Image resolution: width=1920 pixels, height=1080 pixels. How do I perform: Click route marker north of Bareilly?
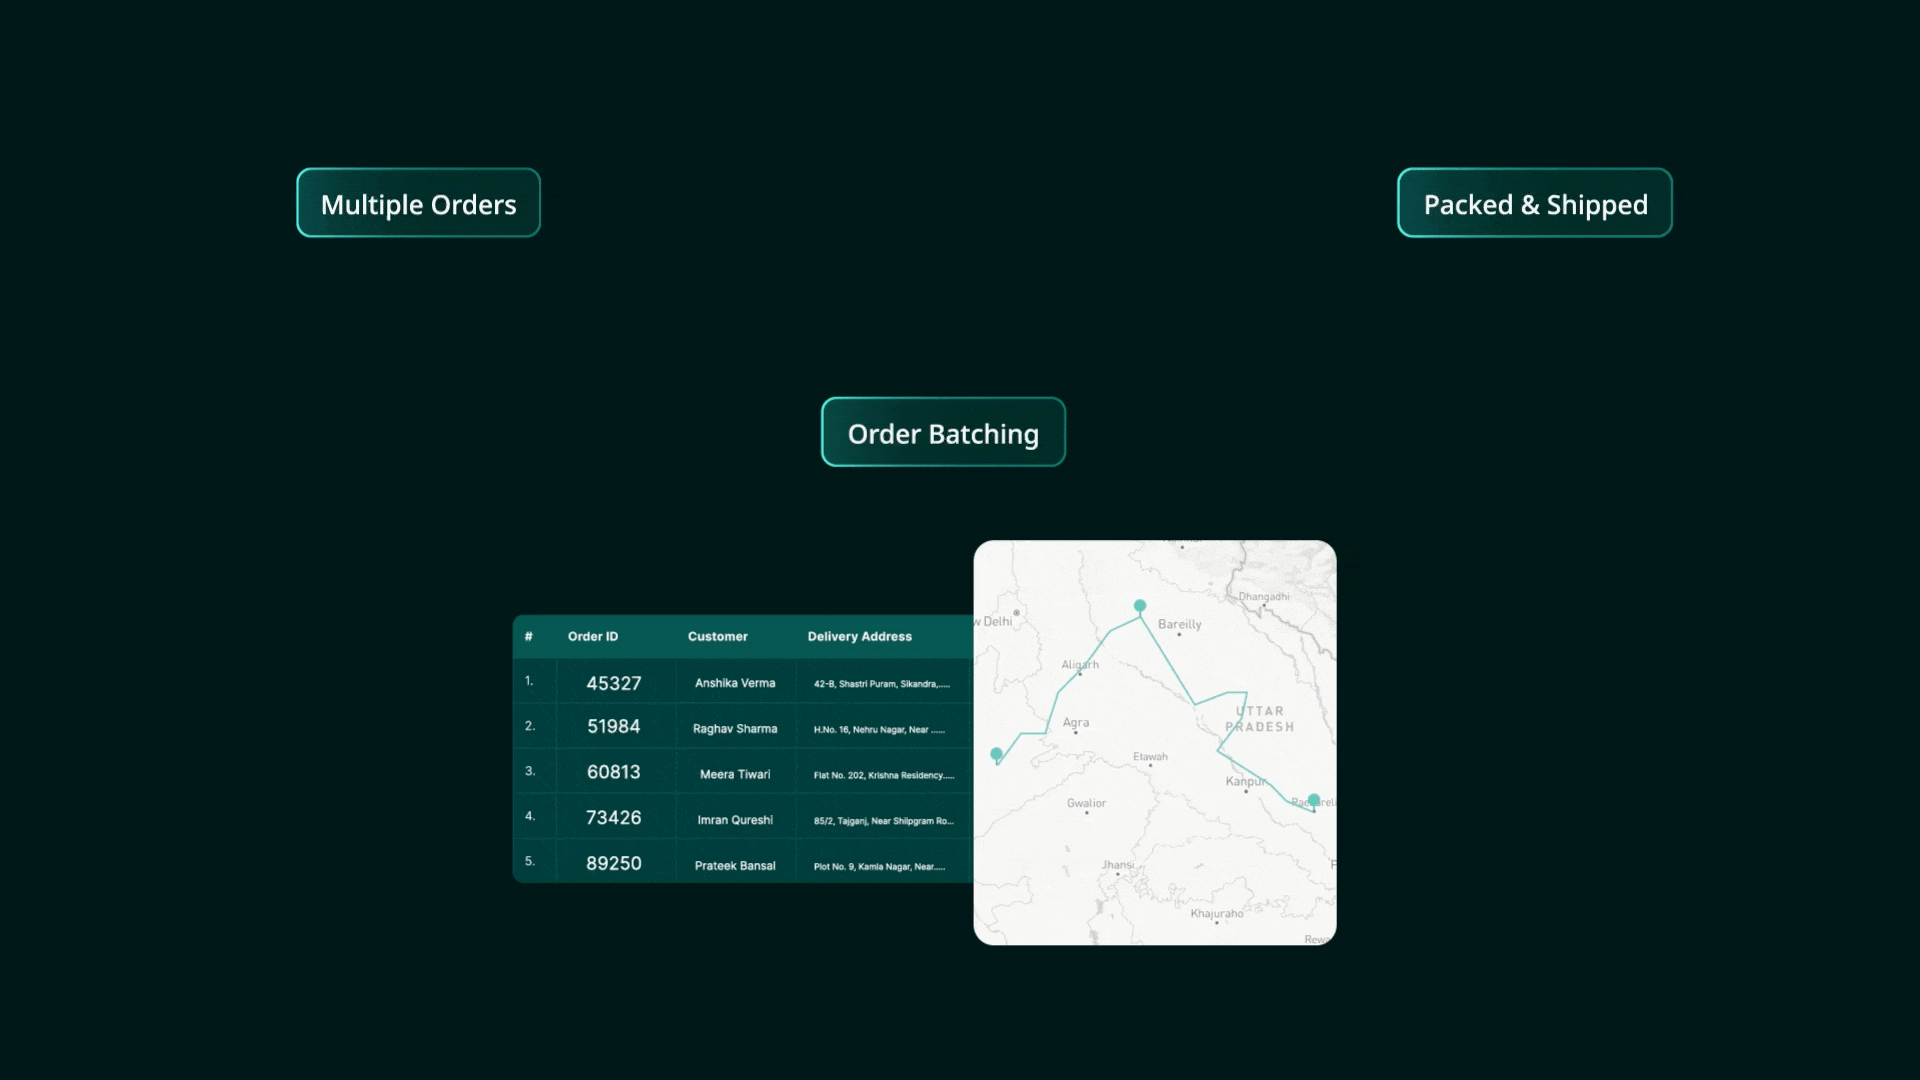(1139, 606)
